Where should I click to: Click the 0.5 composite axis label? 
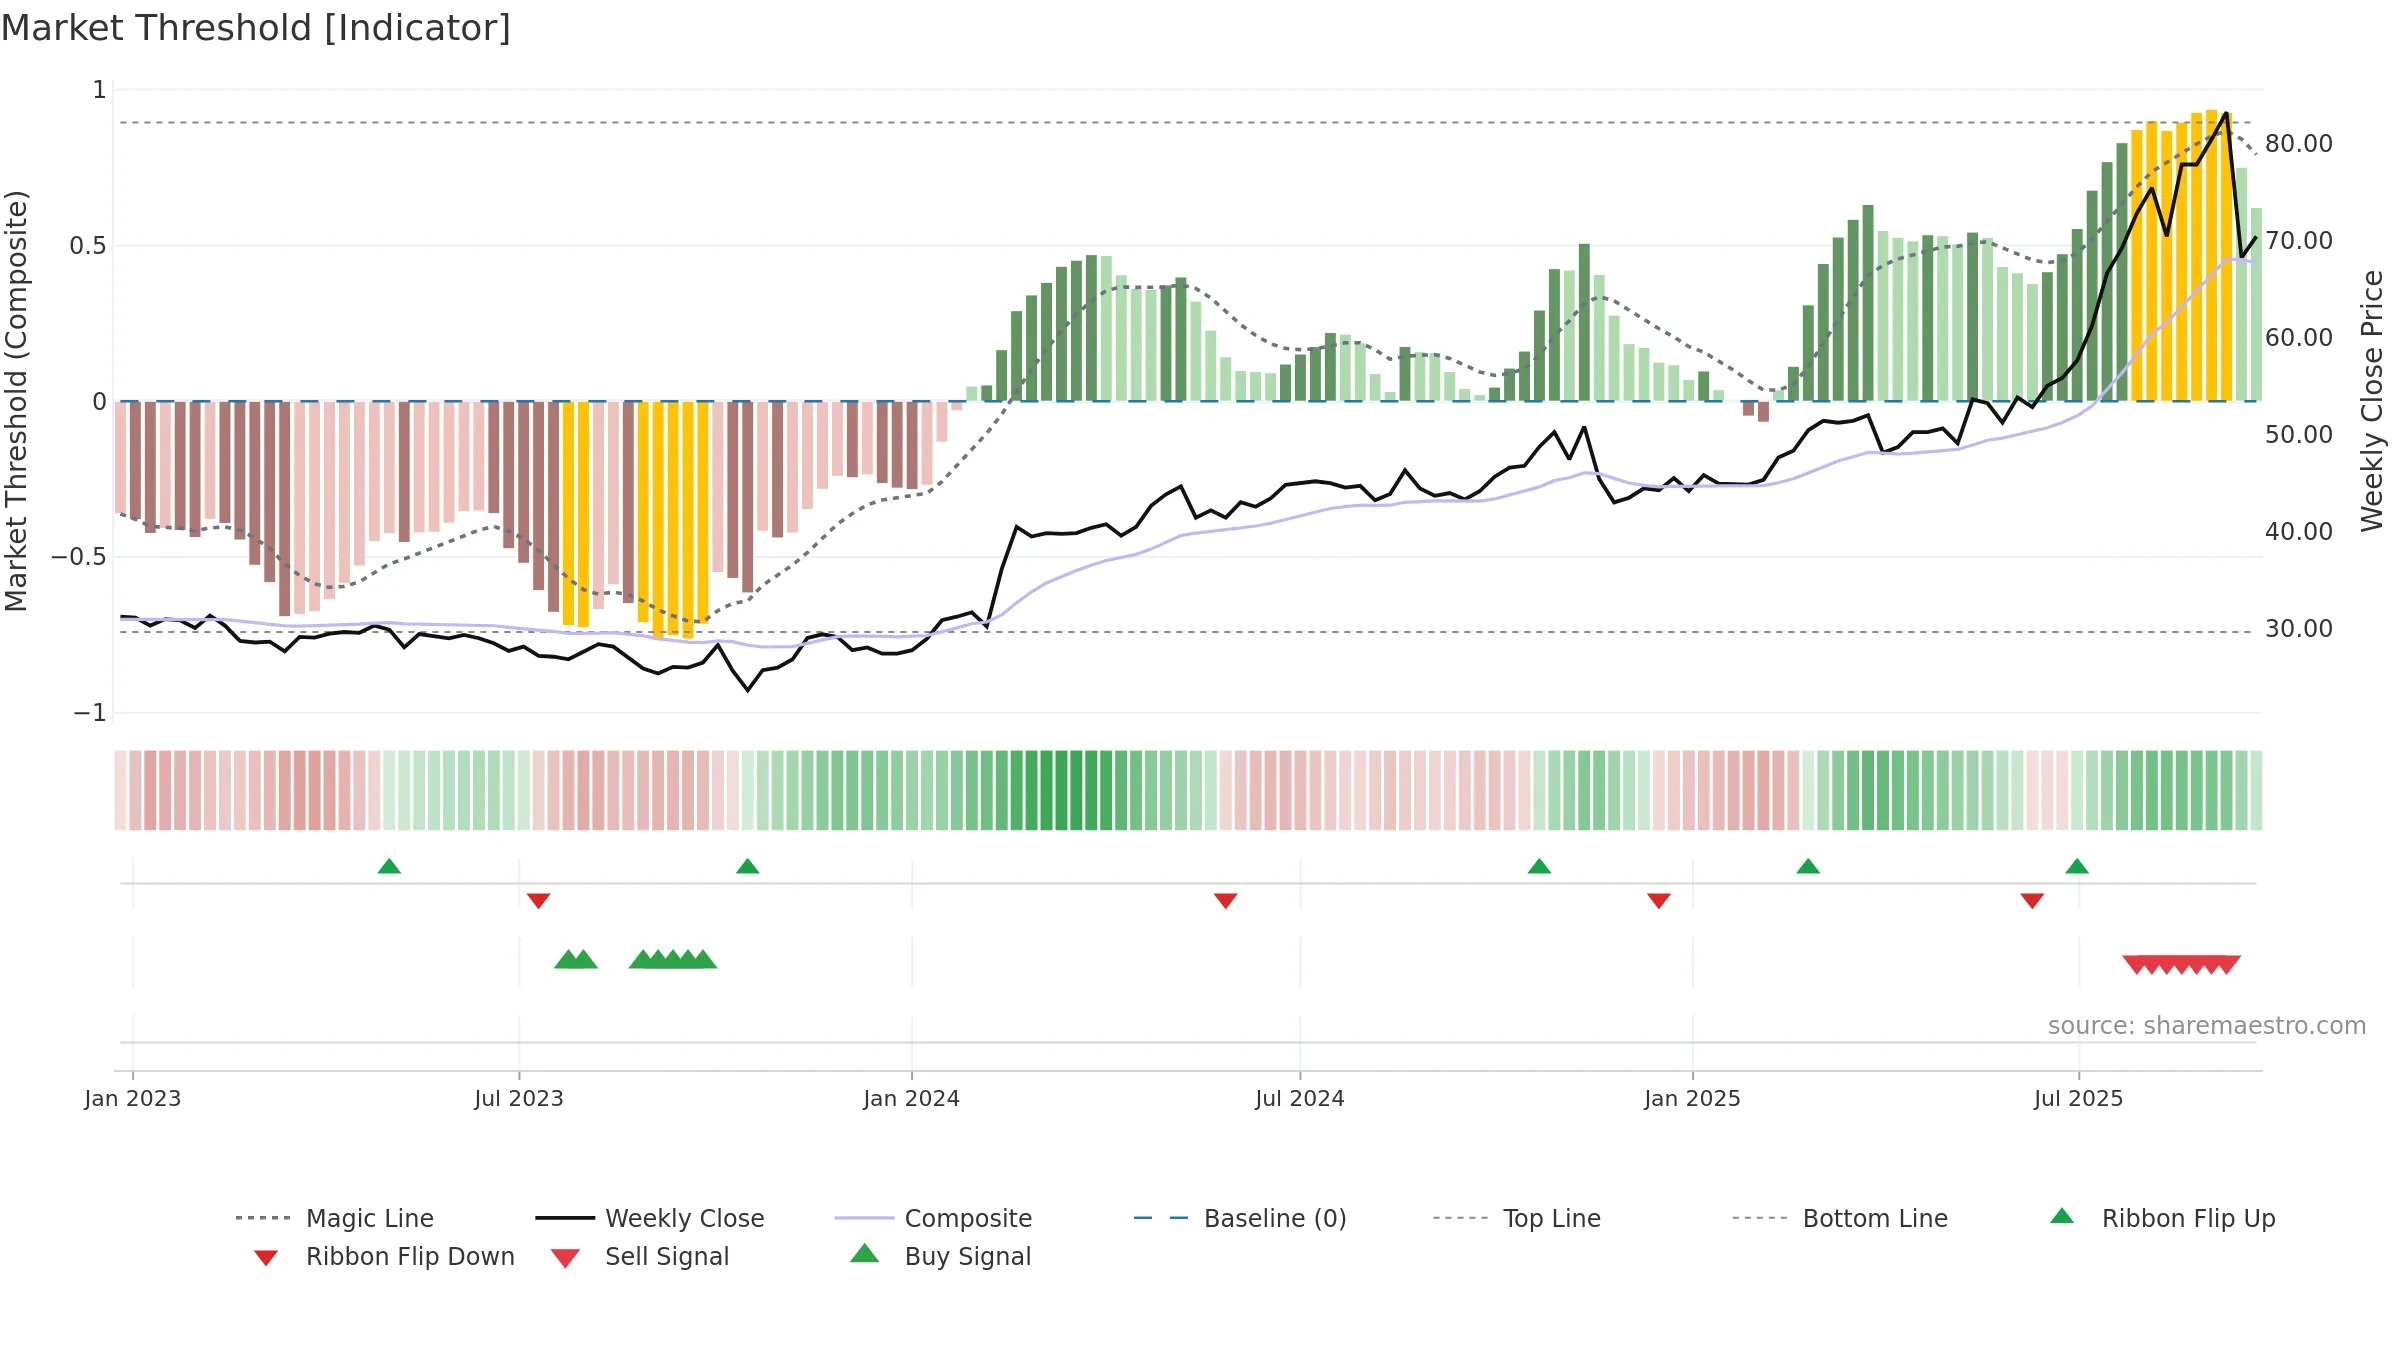(88, 246)
